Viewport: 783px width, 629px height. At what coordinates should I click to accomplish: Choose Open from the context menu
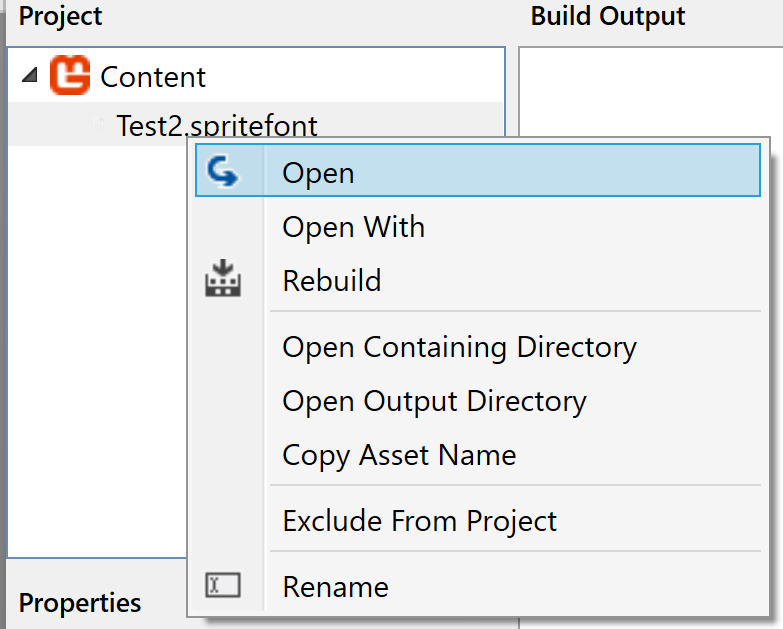[x=318, y=173]
